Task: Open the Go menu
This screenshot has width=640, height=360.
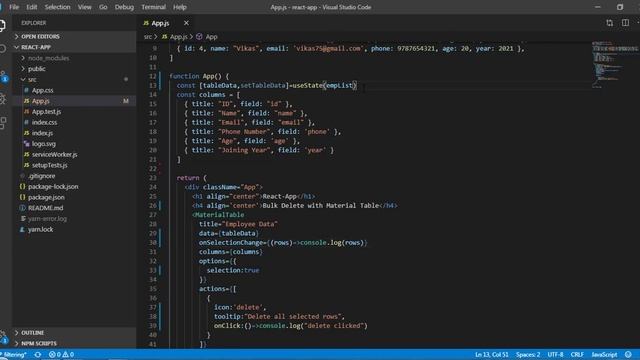Action: [103, 7]
